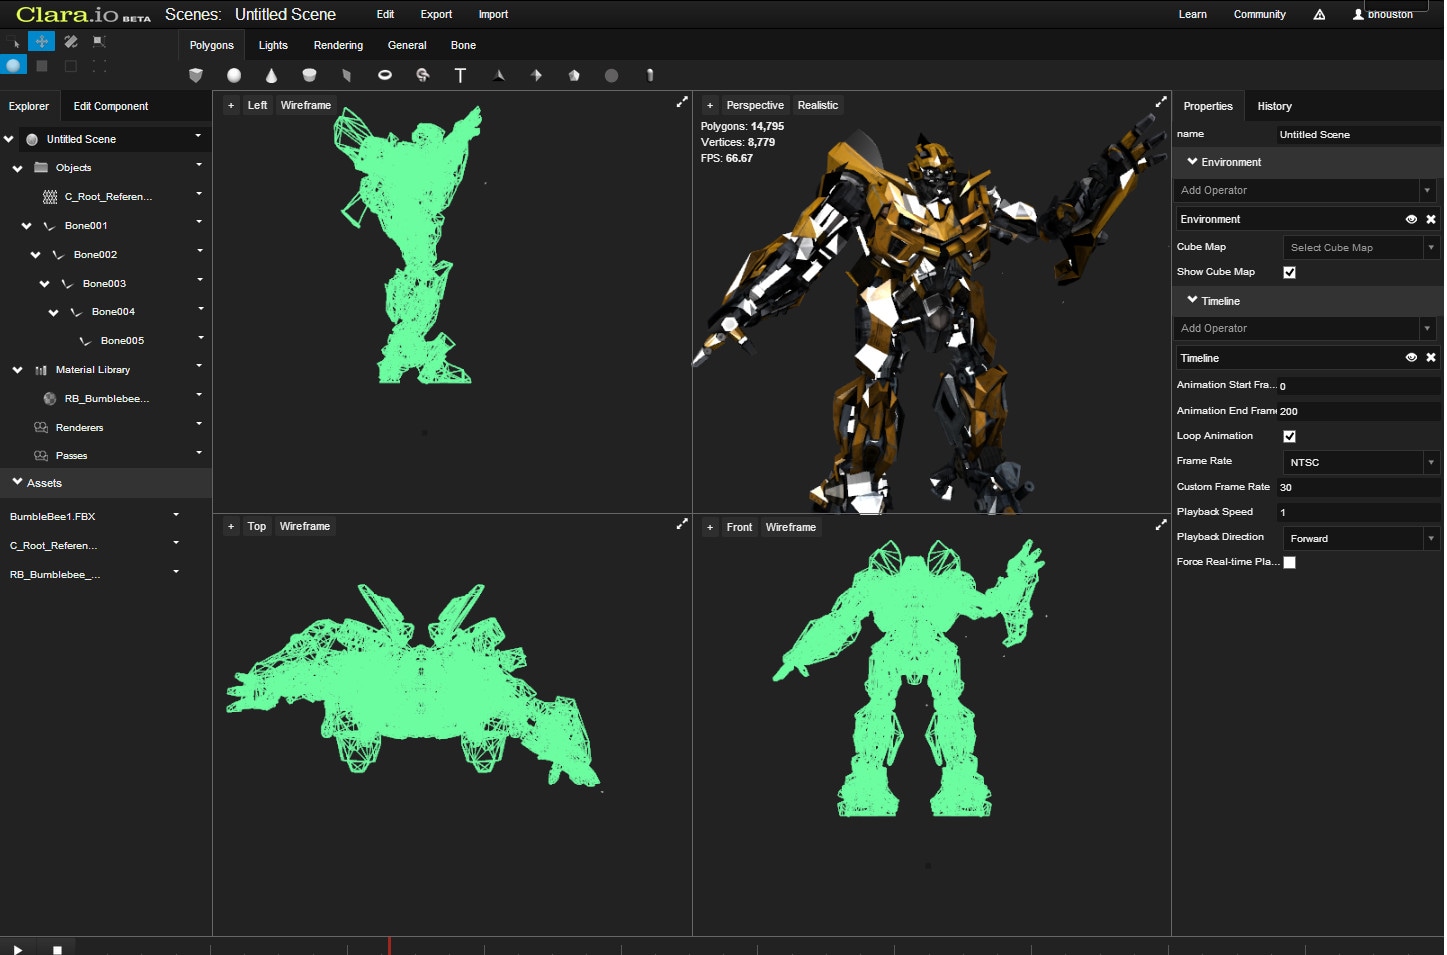Screen dimensions: 1447x955
Task: Stop the animation playback
Action: coord(57,949)
